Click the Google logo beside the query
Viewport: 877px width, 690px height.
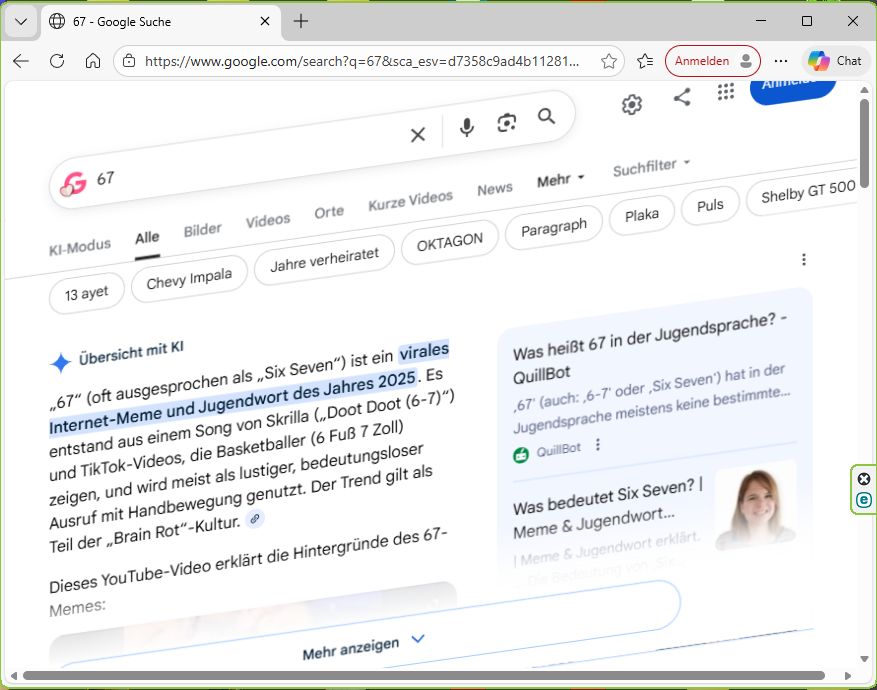tap(74, 184)
